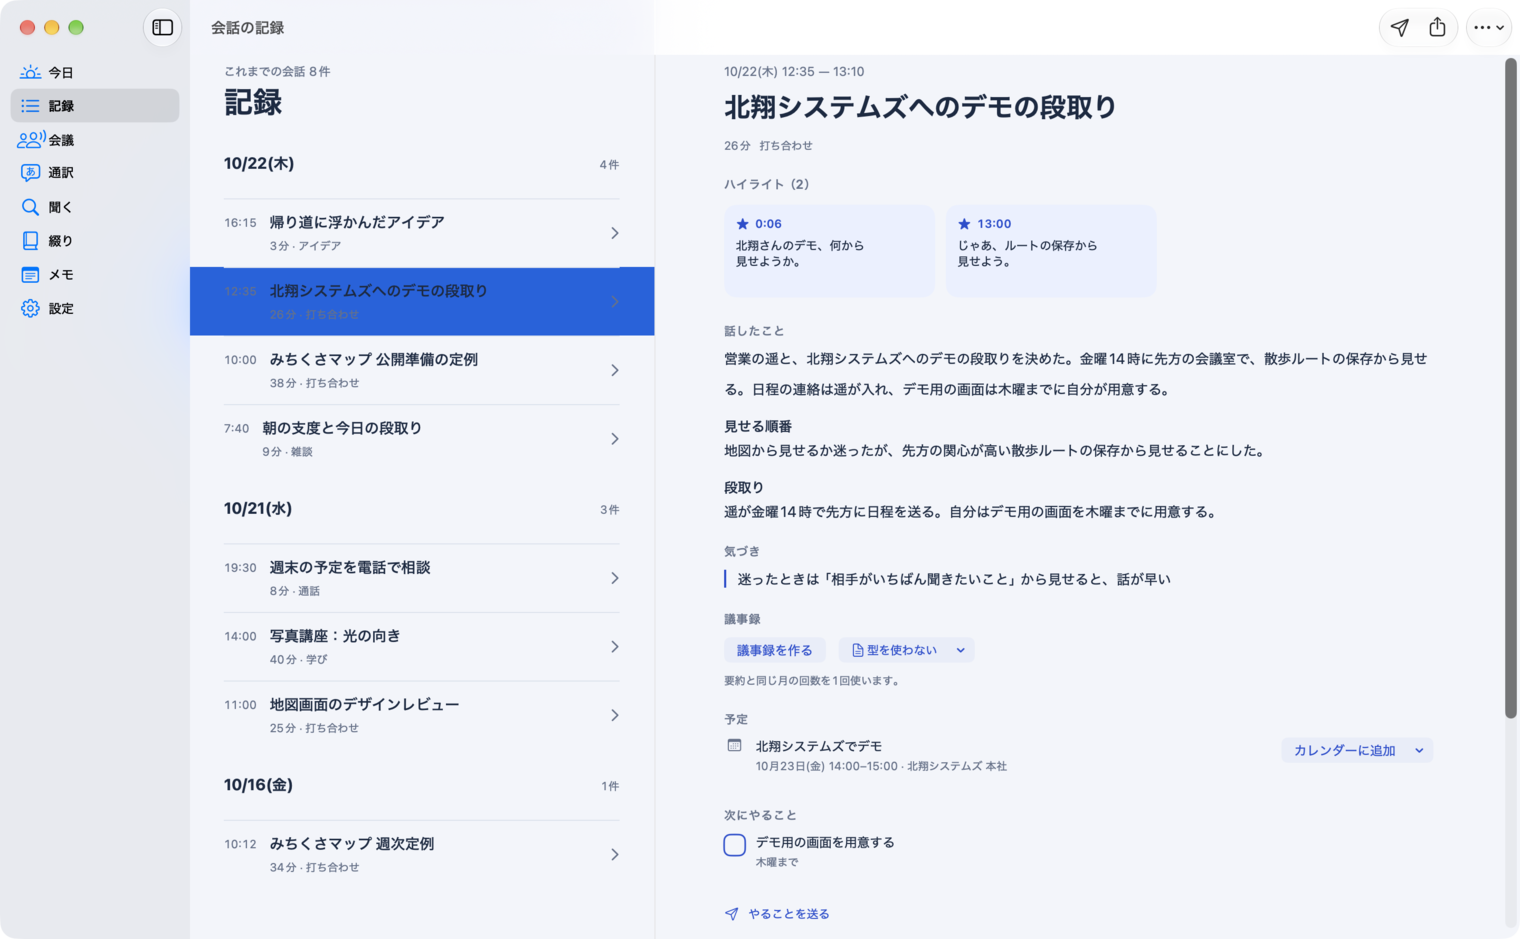Click chevron on みちくさマップ 週次定例 row
1520x939 pixels.
point(615,854)
